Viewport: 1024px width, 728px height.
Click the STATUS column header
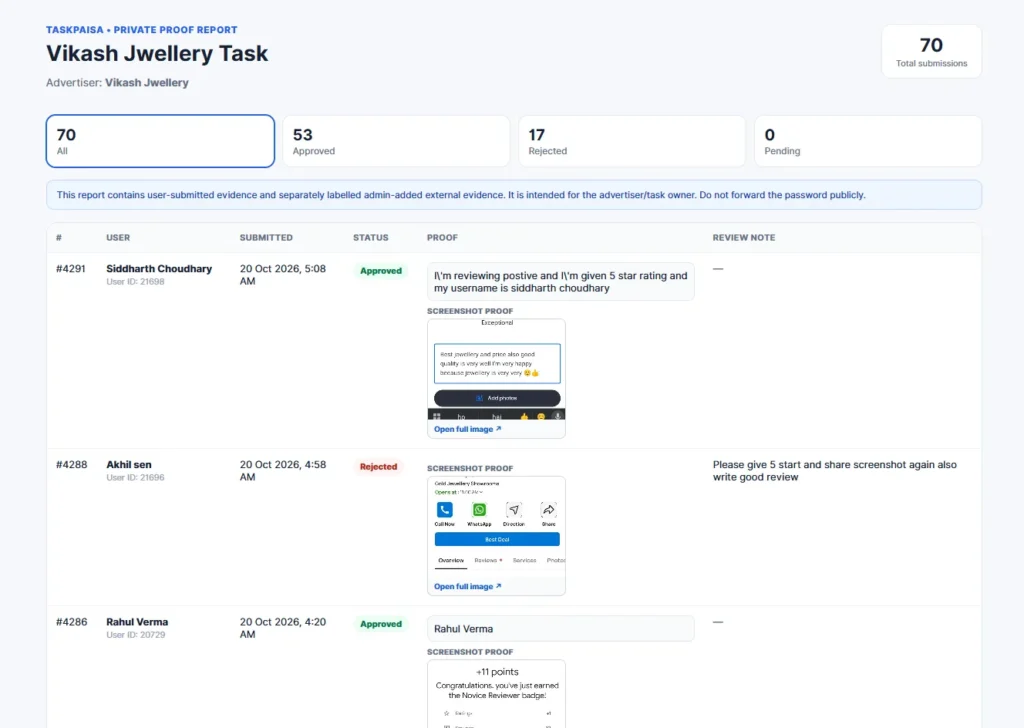point(371,238)
